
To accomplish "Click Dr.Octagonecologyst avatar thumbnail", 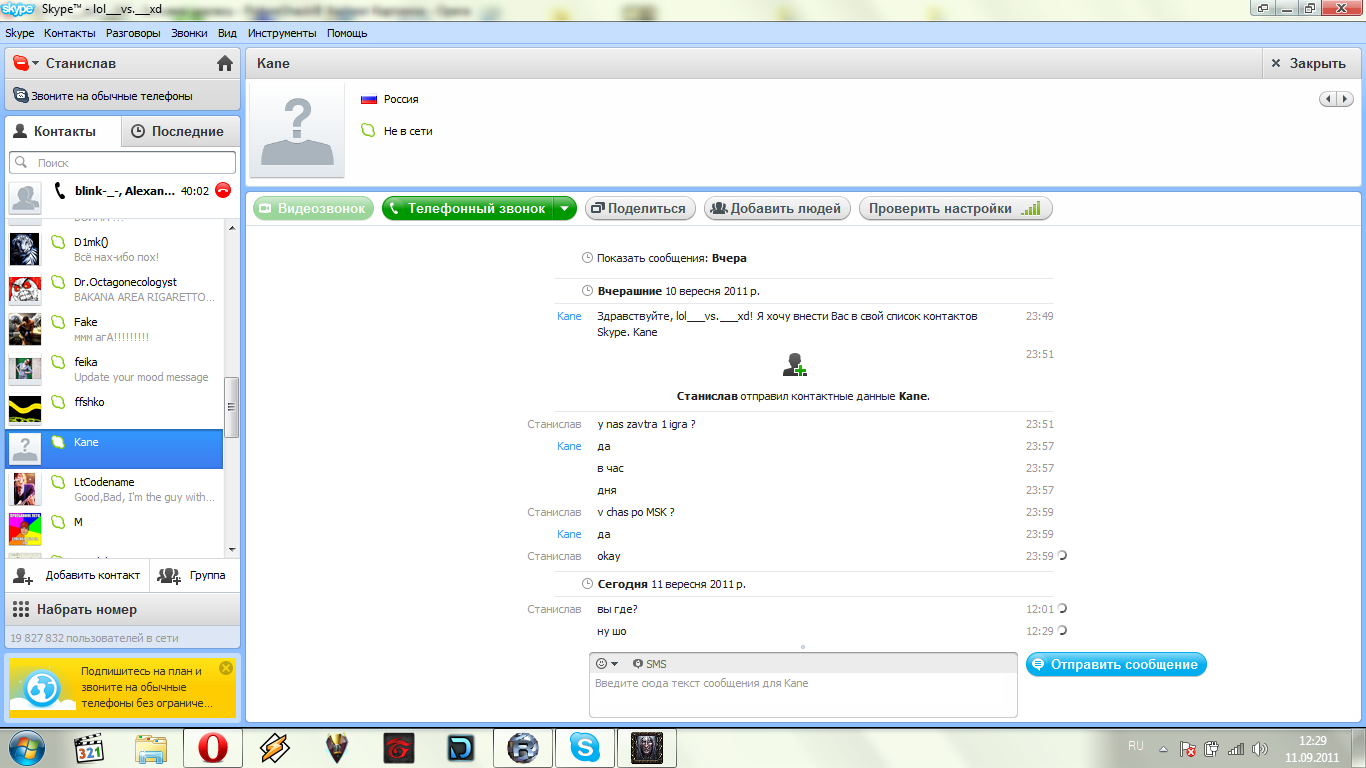I will pyautogui.click(x=25, y=289).
